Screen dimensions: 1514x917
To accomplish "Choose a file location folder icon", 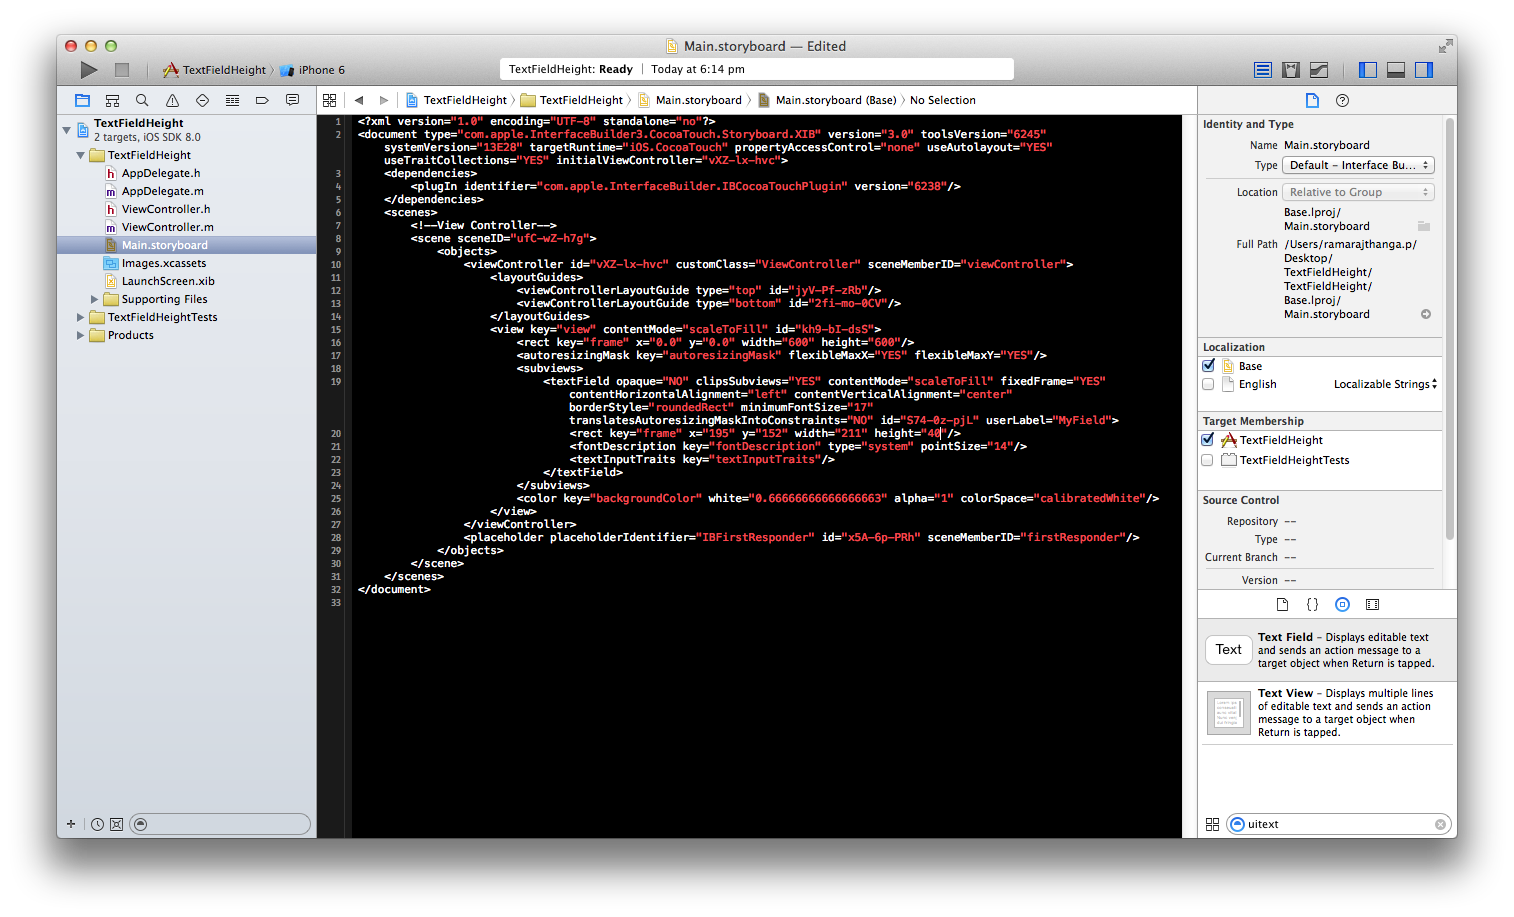I will (x=1424, y=226).
